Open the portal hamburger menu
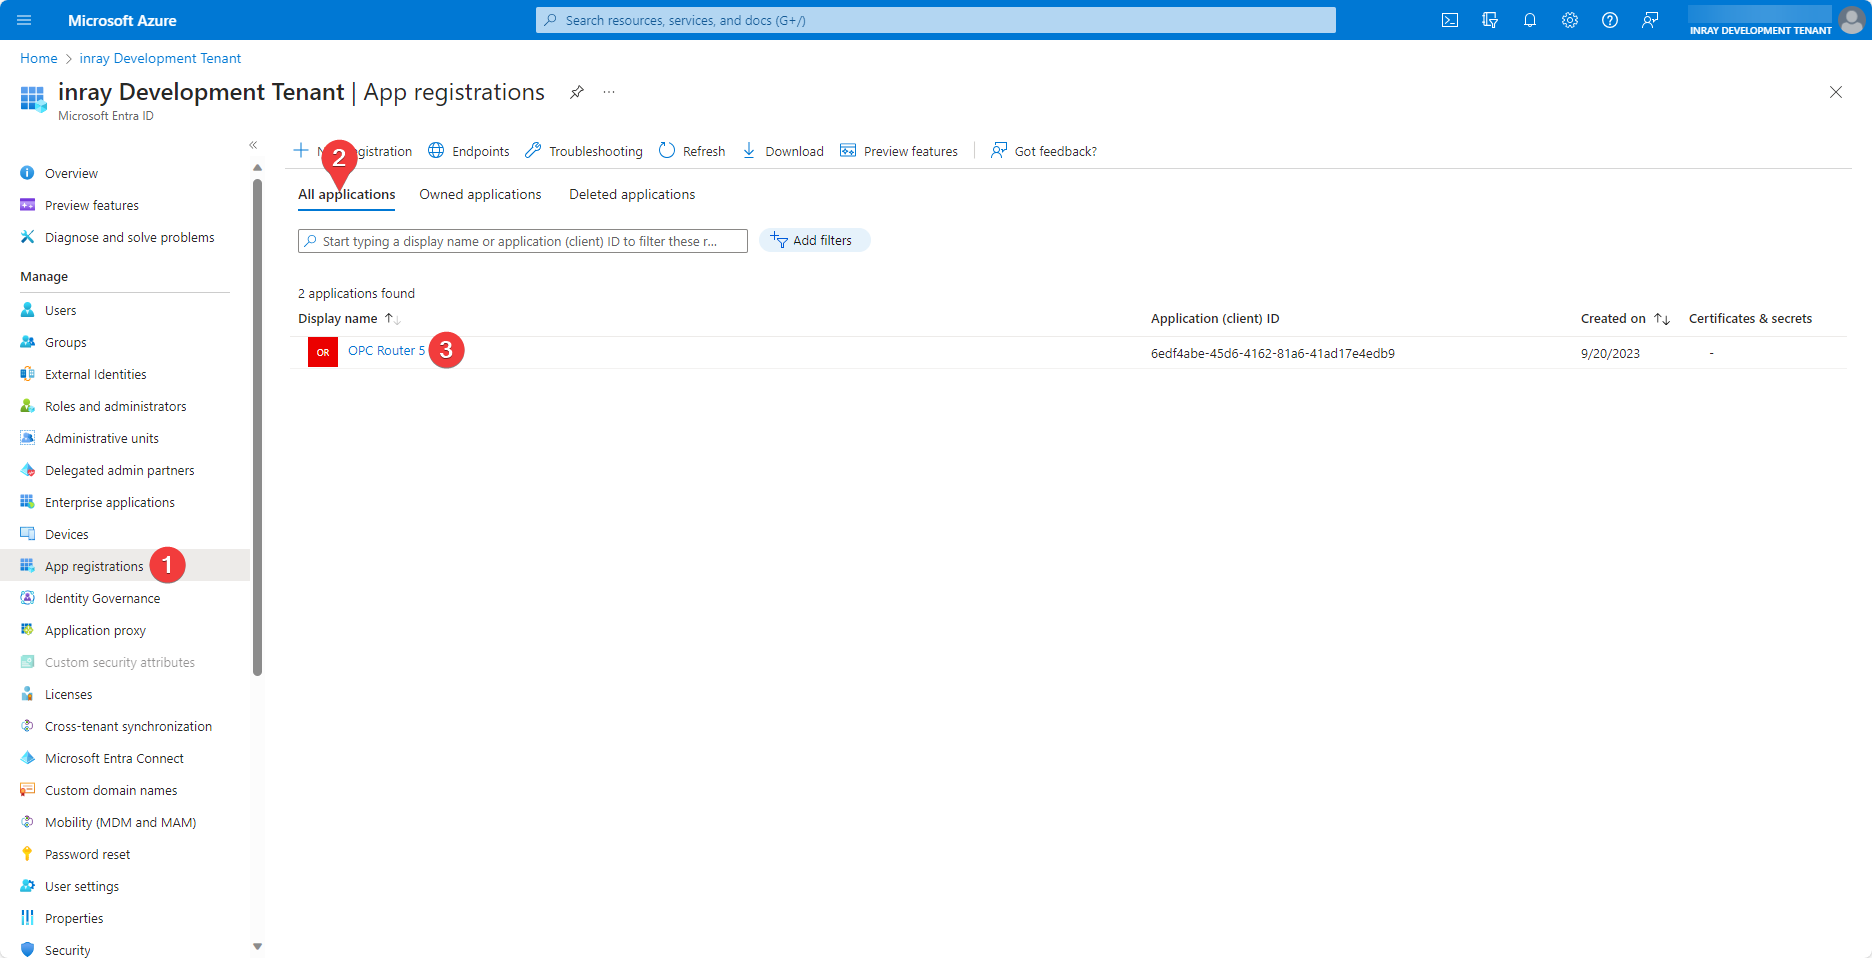This screenshot has height=958, width=1872. (24, 20)
